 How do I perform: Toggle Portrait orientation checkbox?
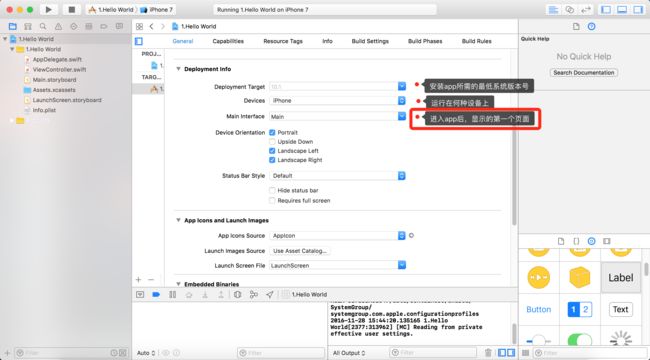tap(272, 132)
